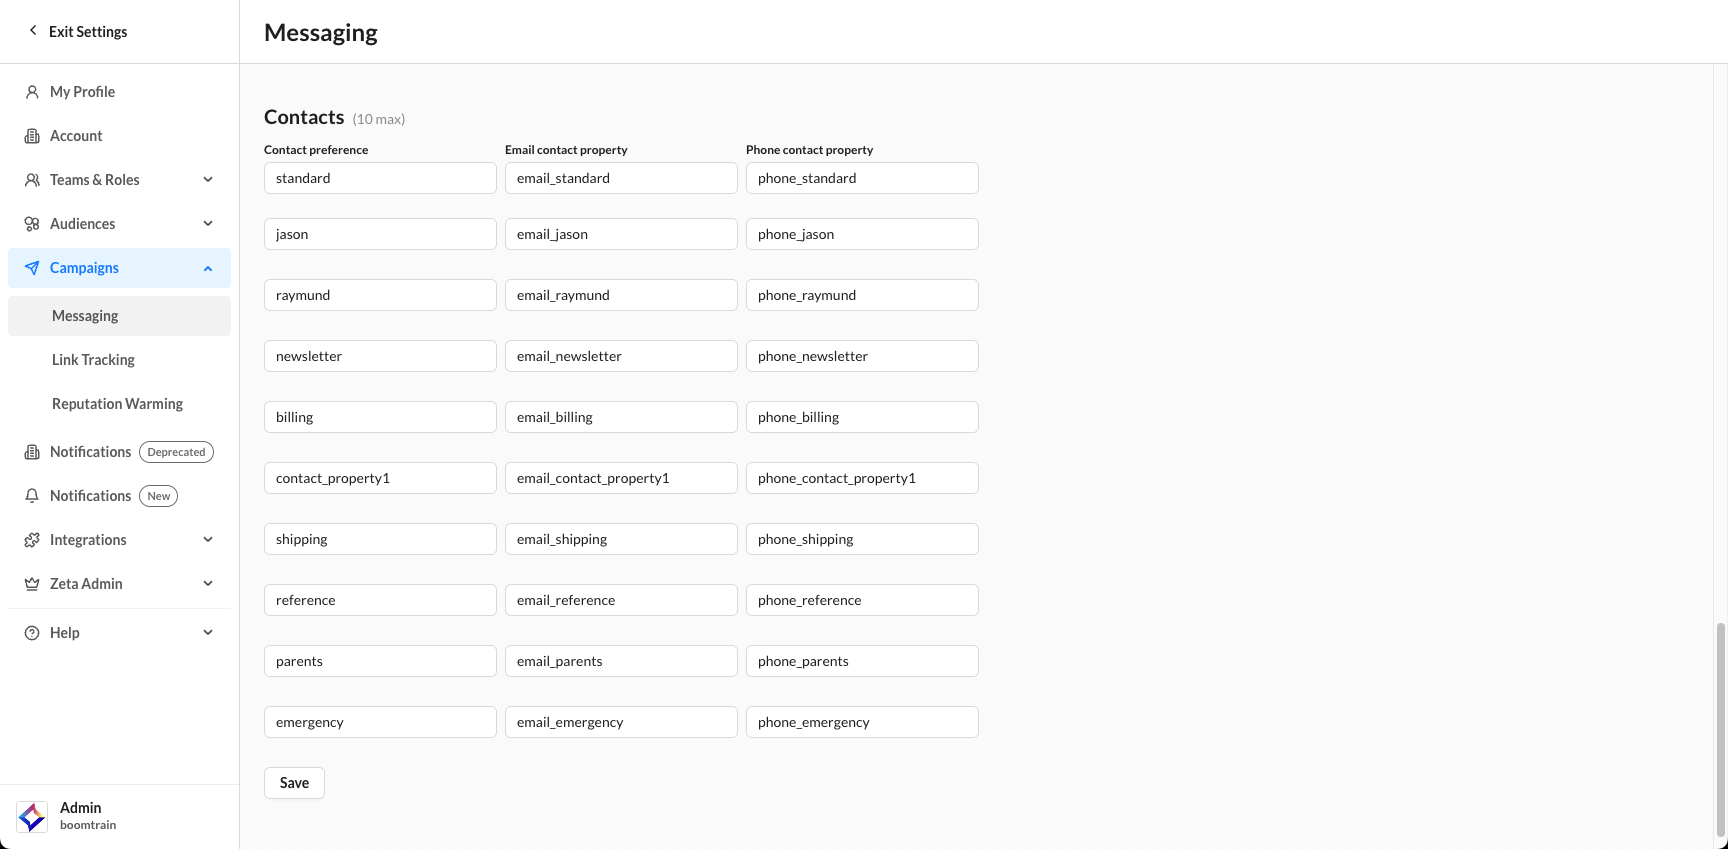Click the Integrations puzzle icon
This screenshot has width=1728, height=849.
pyautogui.click(x=32, y=540)
